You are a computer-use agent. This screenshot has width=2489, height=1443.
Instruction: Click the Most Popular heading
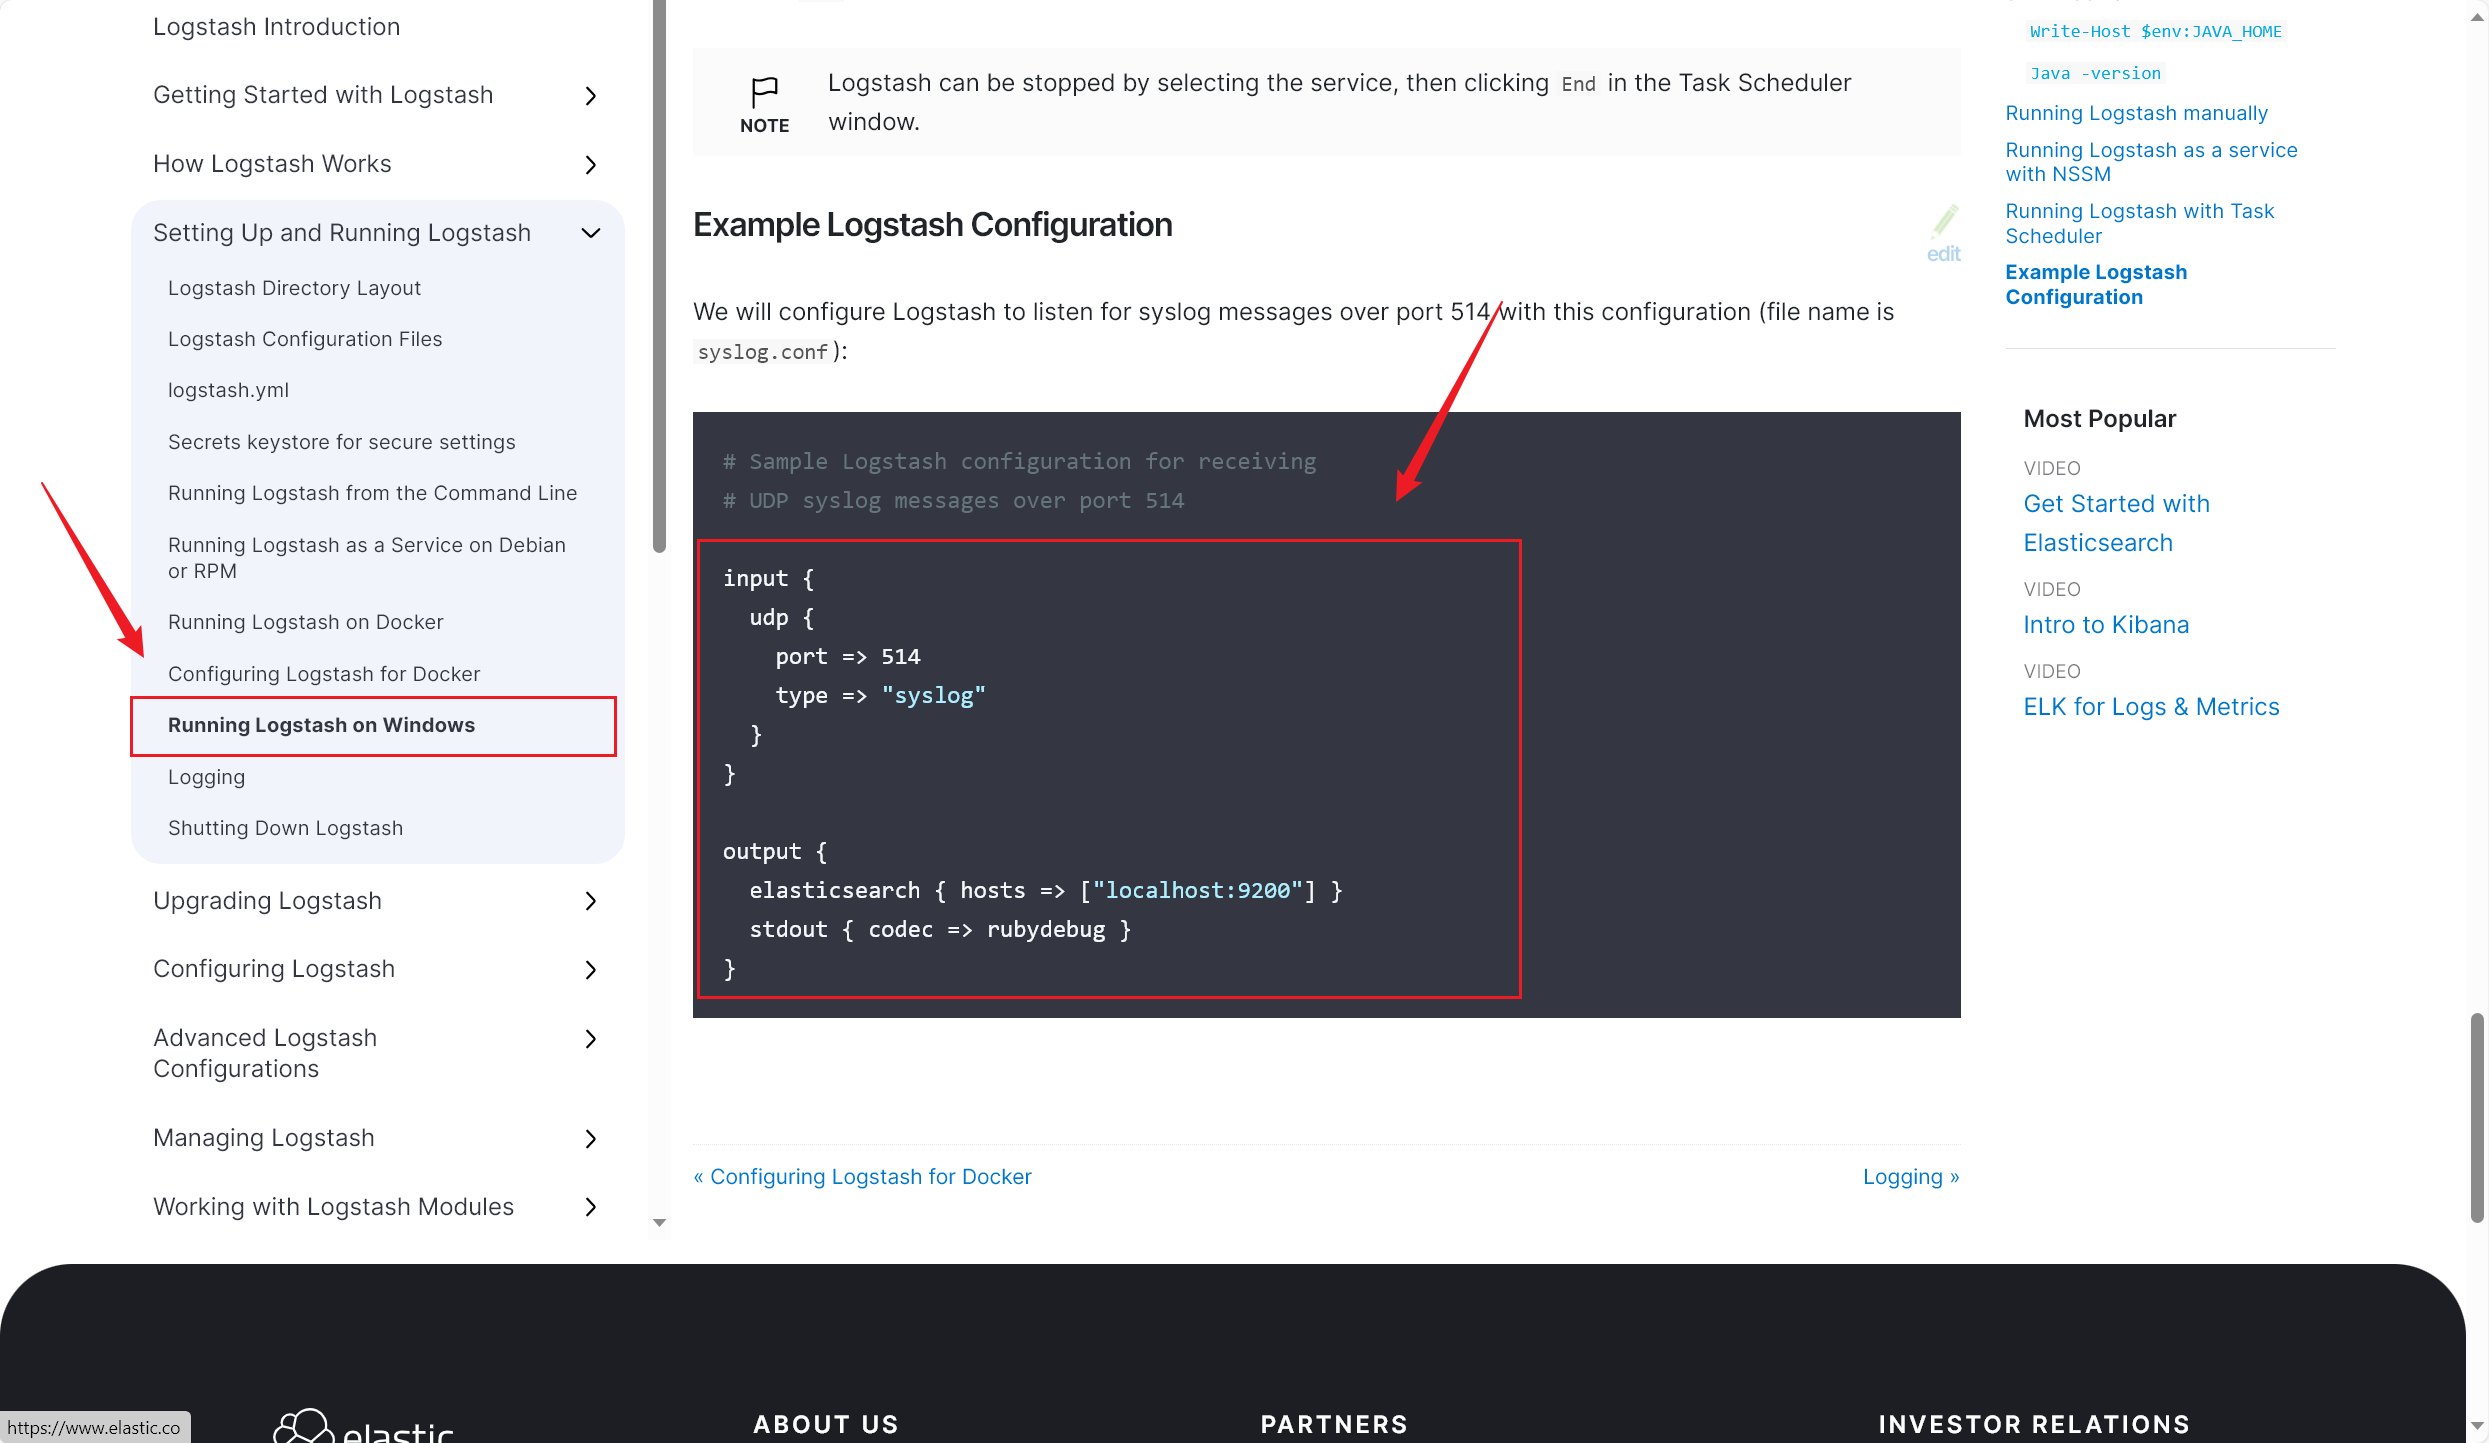click(x=2099, y=419)
